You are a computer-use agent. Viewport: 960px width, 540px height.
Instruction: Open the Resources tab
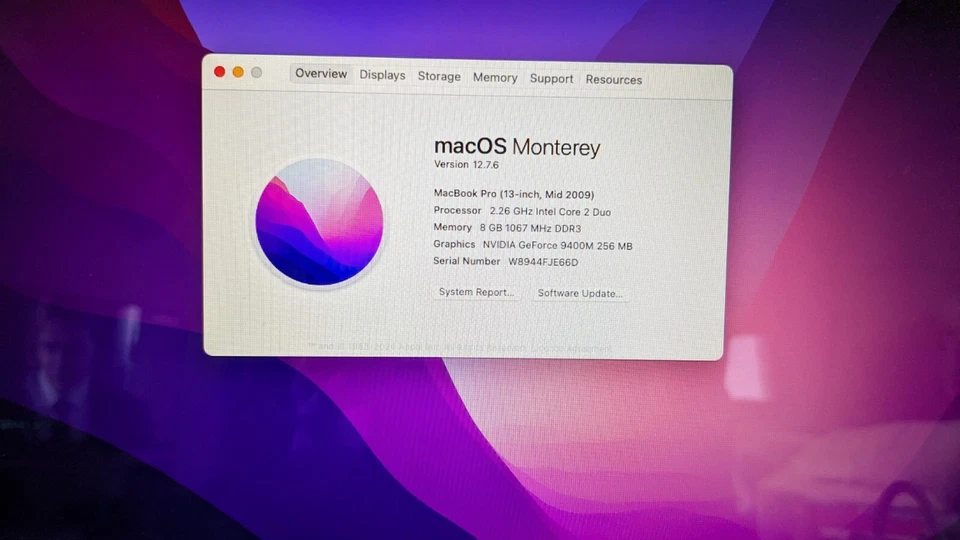tap(613, 80)
